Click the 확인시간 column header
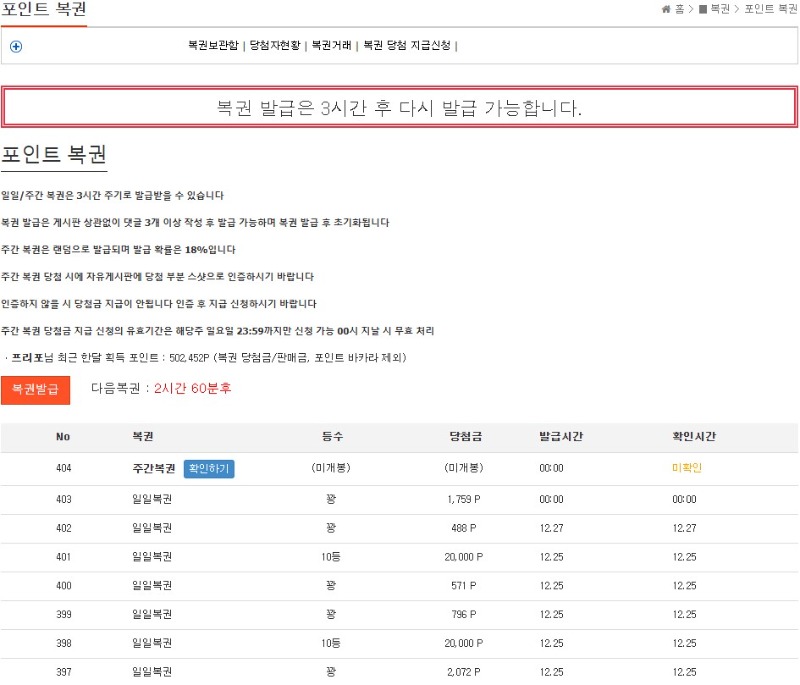Screen dimensions: 800x685 (694, 437)
